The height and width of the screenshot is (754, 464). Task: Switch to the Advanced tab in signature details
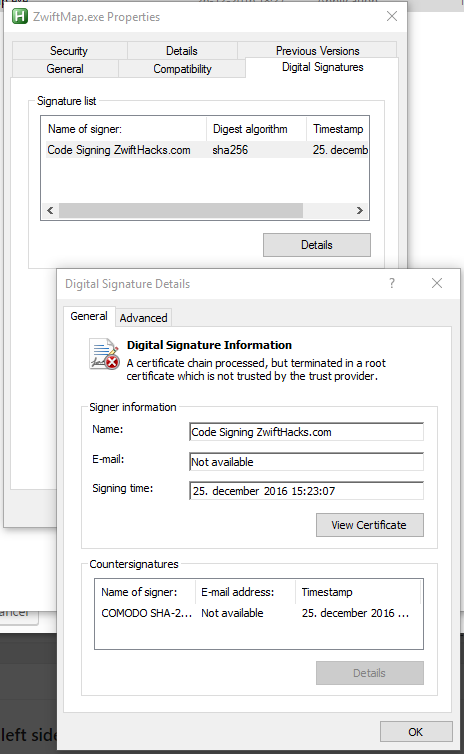point(143,318)
